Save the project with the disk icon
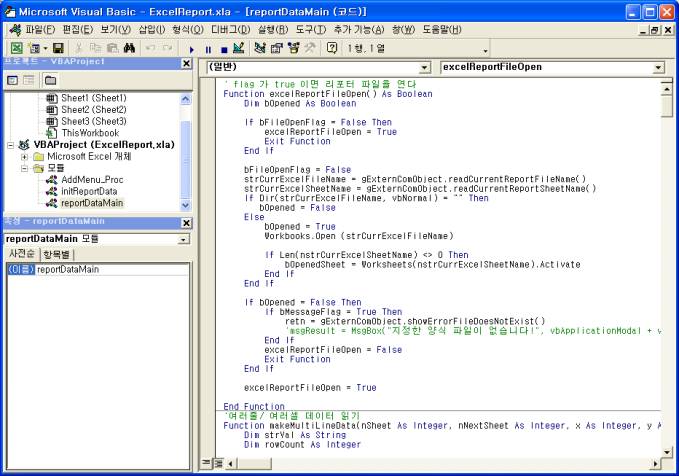The image size is (679, 476). tap(58, 48)
